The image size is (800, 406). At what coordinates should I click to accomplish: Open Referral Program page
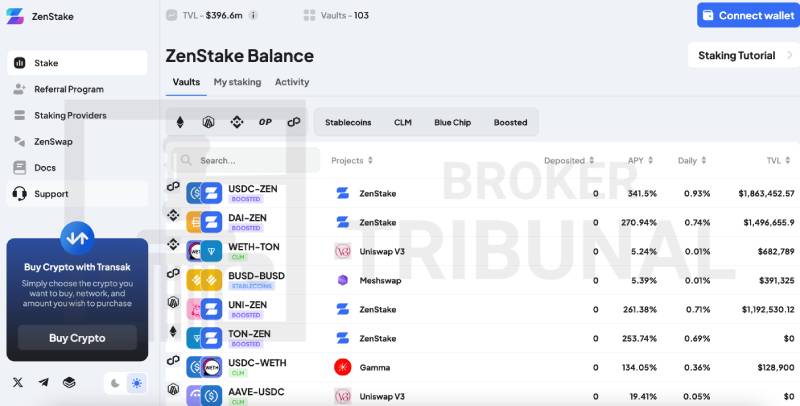point(77,89)
